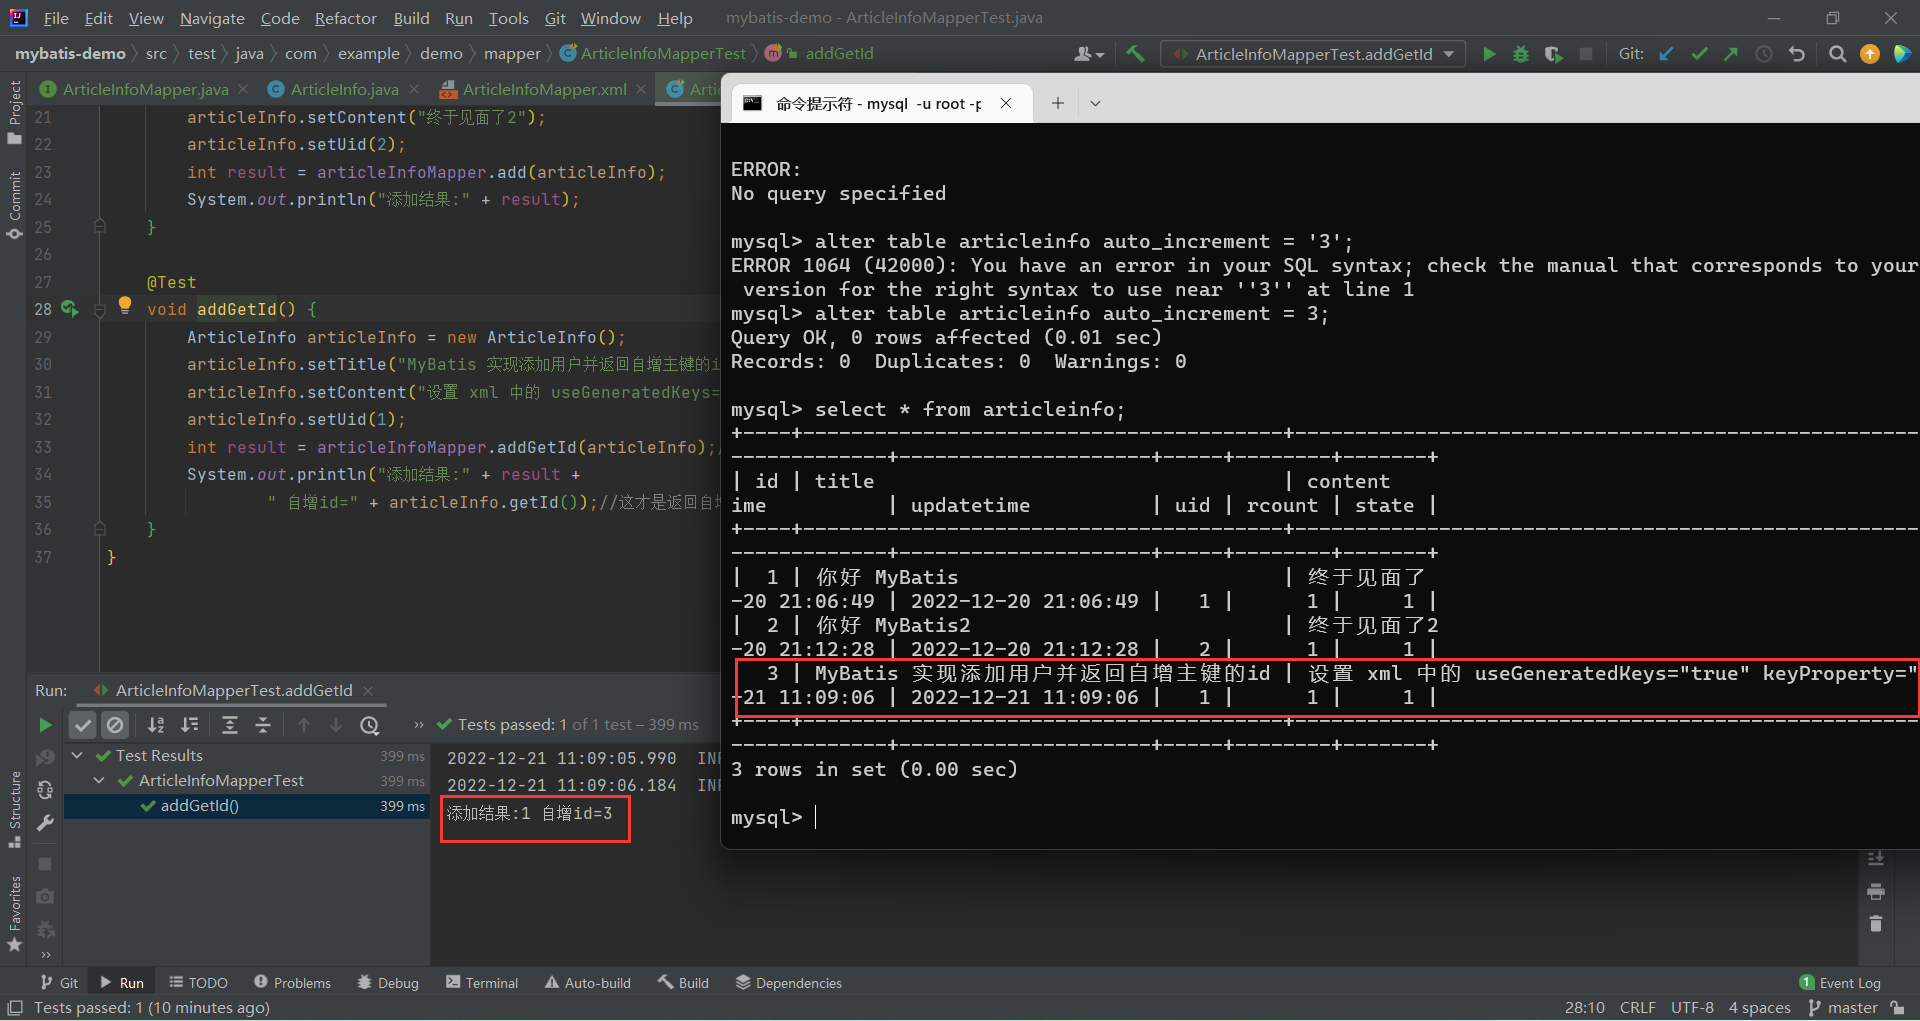The width and height of the screenshot is (1920, 1021).
Task: Open Favorites tool window sidebar
Action: pos(14,914)
